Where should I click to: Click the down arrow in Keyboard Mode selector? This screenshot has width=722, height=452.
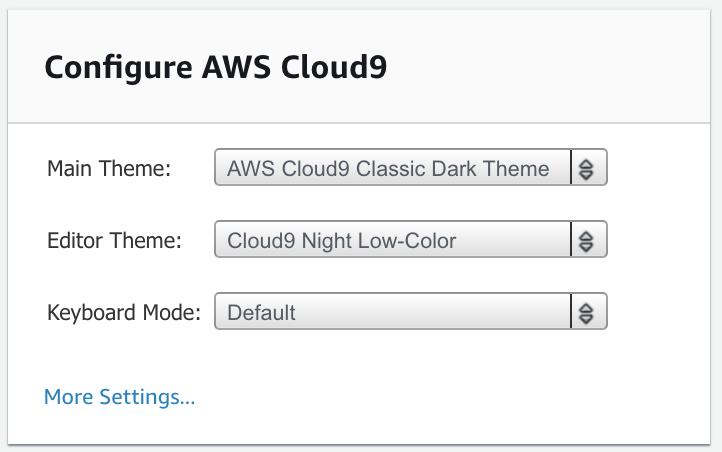coord(586,319)
